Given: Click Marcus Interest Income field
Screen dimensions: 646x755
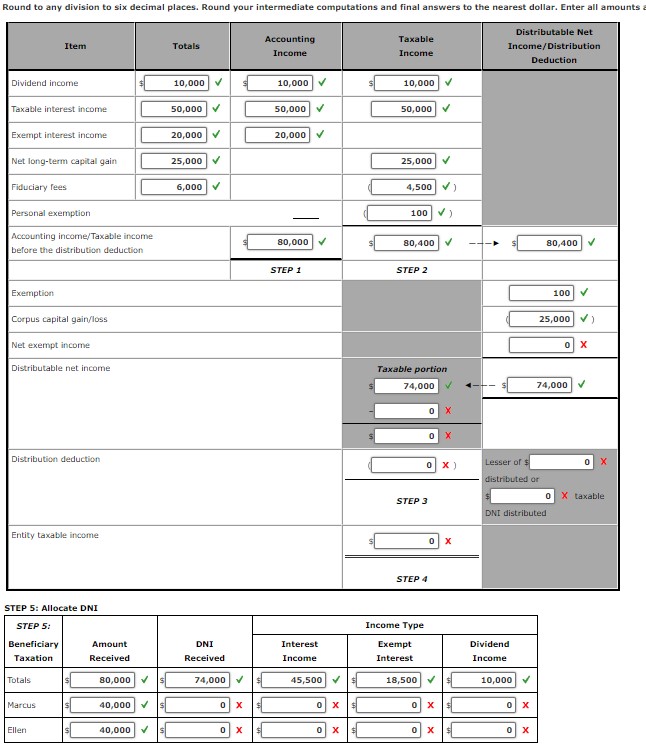Looking at the screenshot, I should click(294, 705).
